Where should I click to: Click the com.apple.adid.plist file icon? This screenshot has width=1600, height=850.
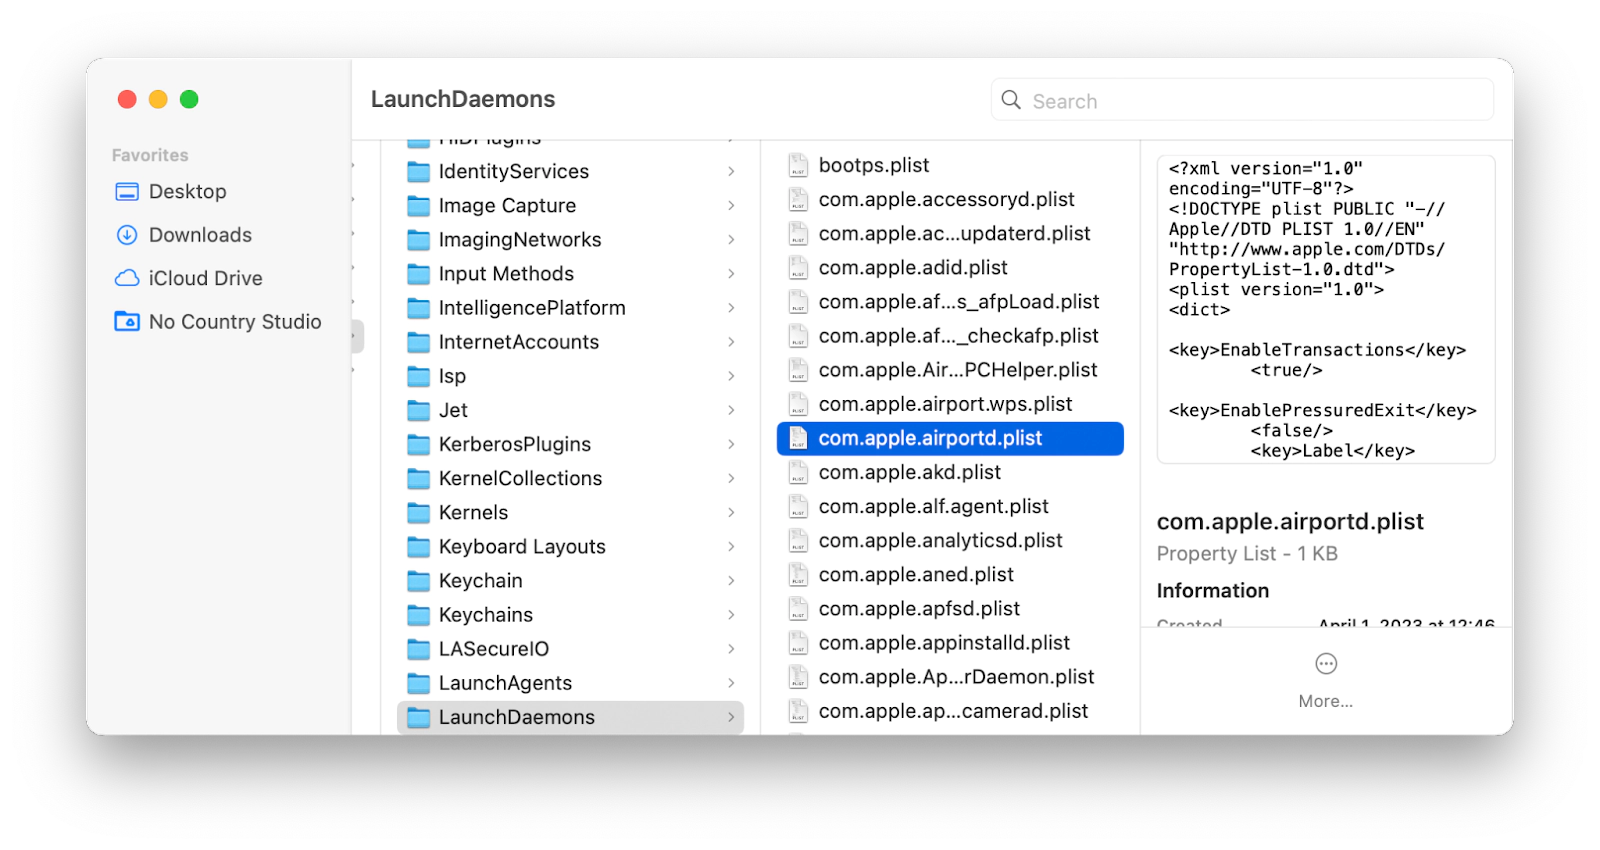798,267
